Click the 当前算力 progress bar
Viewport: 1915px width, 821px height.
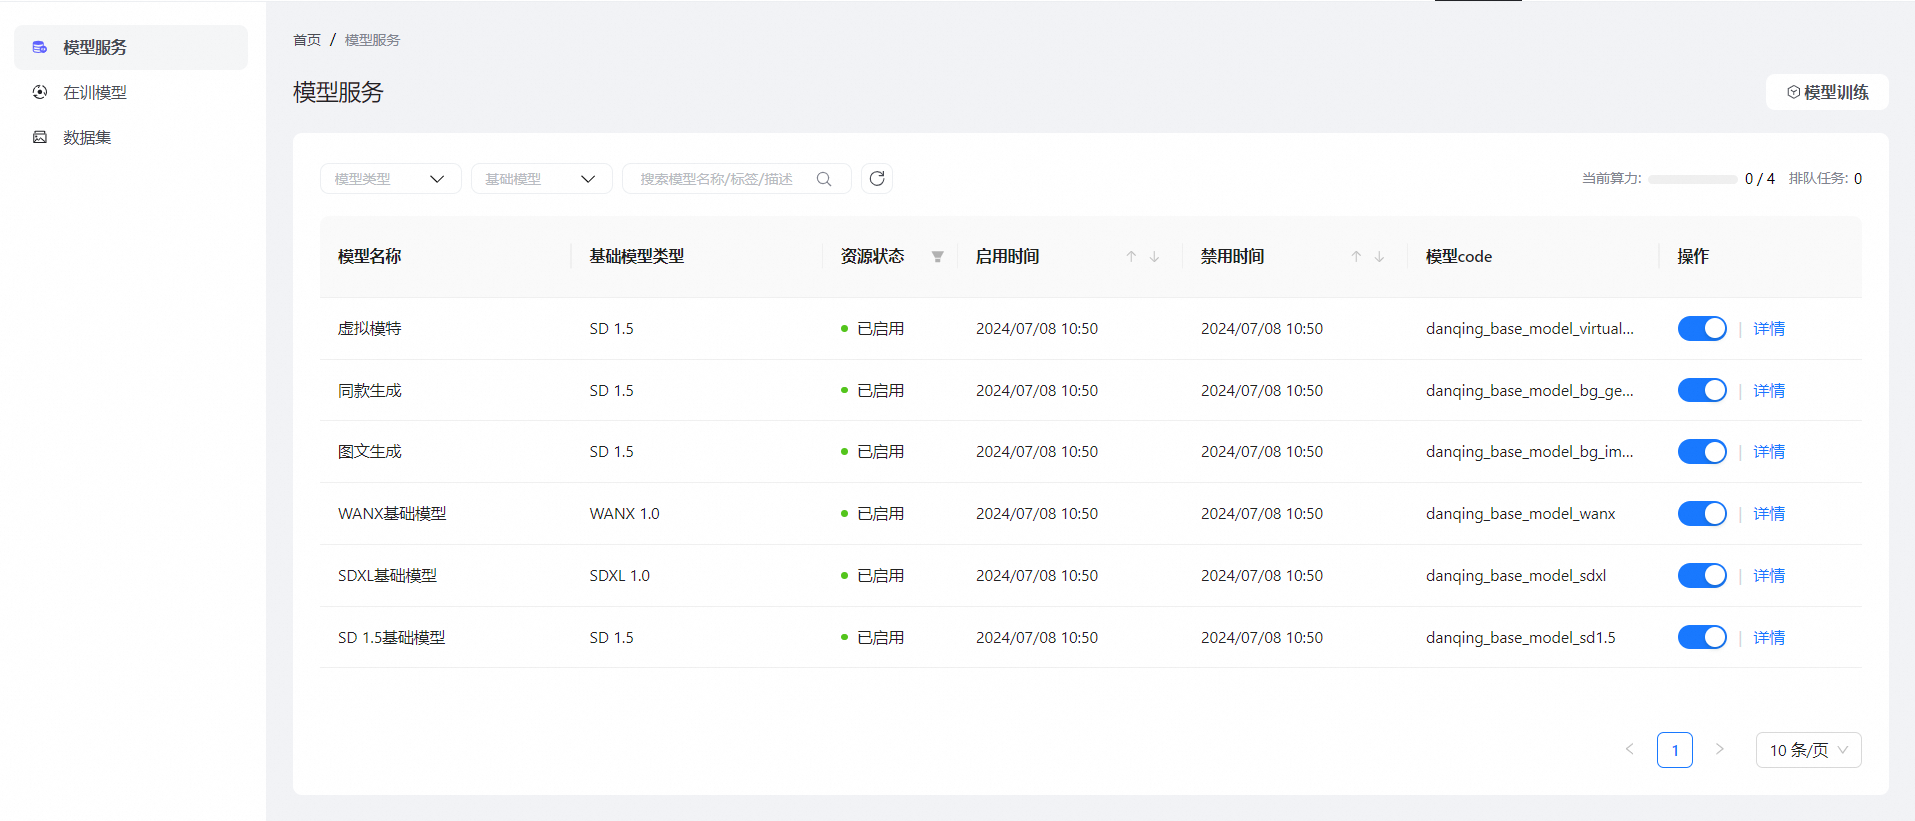click(x=1693, y=179)
